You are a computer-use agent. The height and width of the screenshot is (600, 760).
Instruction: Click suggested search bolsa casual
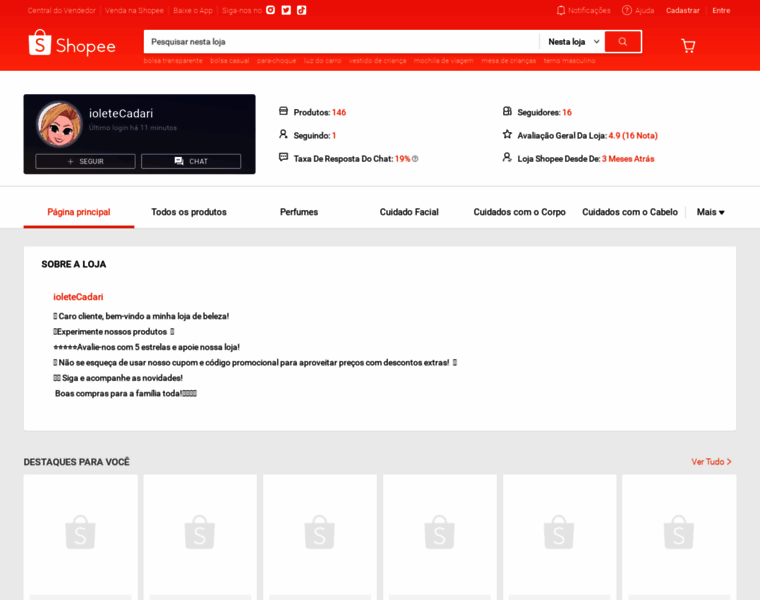(x=230, y=61)
